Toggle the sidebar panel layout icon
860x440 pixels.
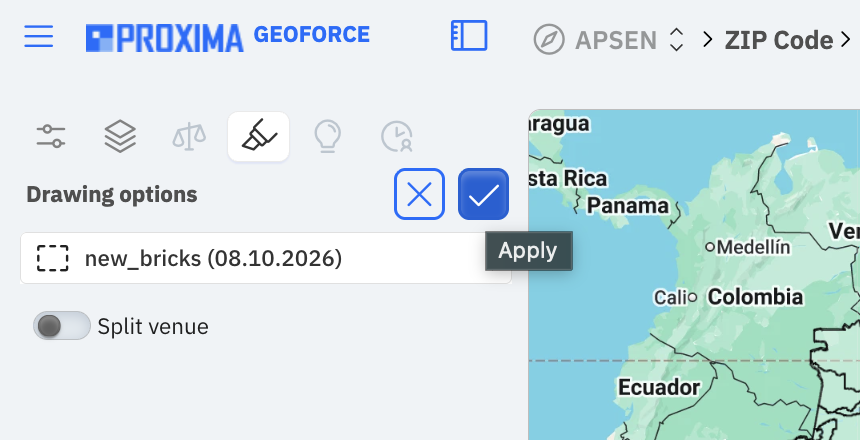click(x=469, y=36)
